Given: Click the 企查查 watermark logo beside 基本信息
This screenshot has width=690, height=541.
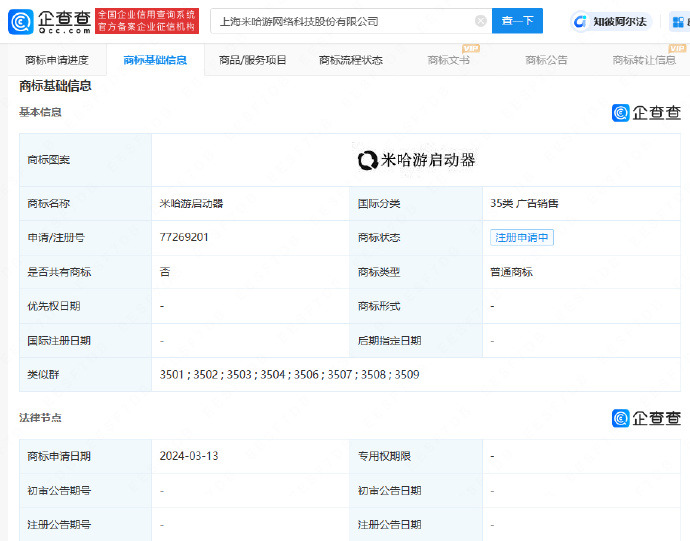Looking at the screenshot, I should [x=647, y=113].
